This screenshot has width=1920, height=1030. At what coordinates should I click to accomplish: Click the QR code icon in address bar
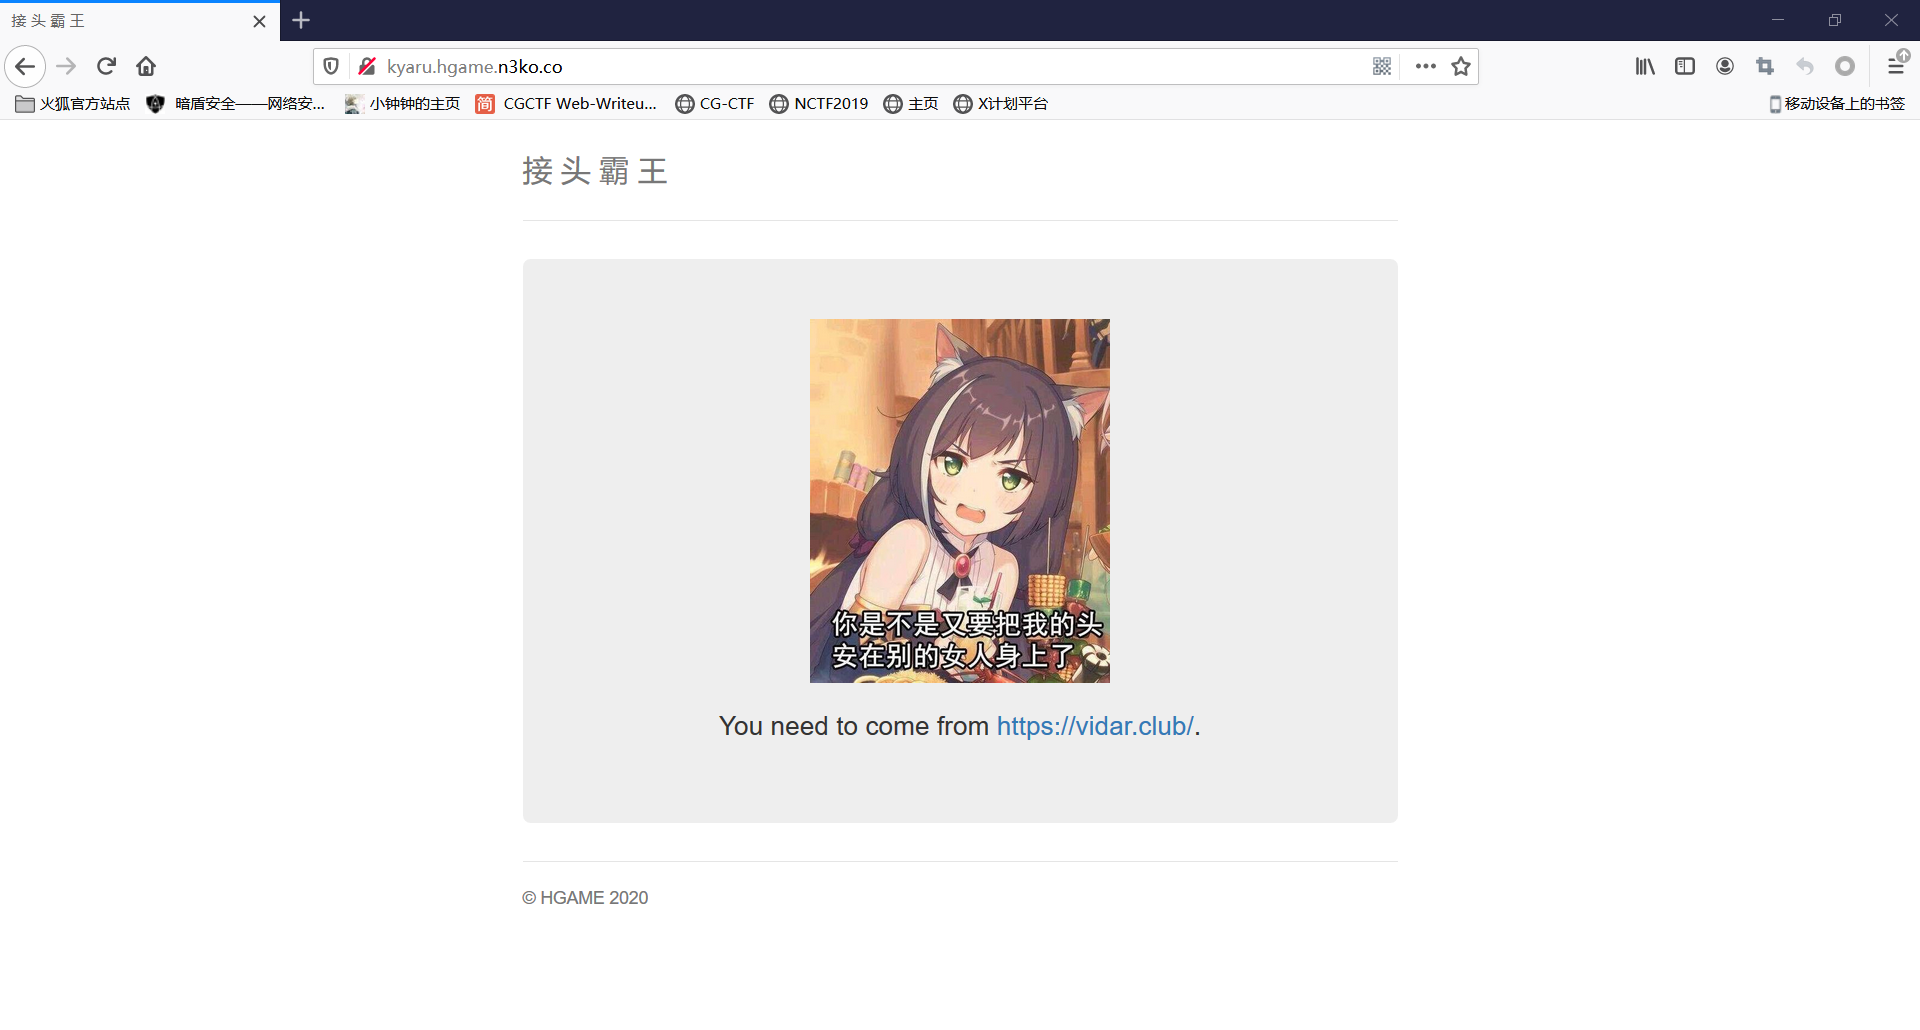tap(1382, 66)
